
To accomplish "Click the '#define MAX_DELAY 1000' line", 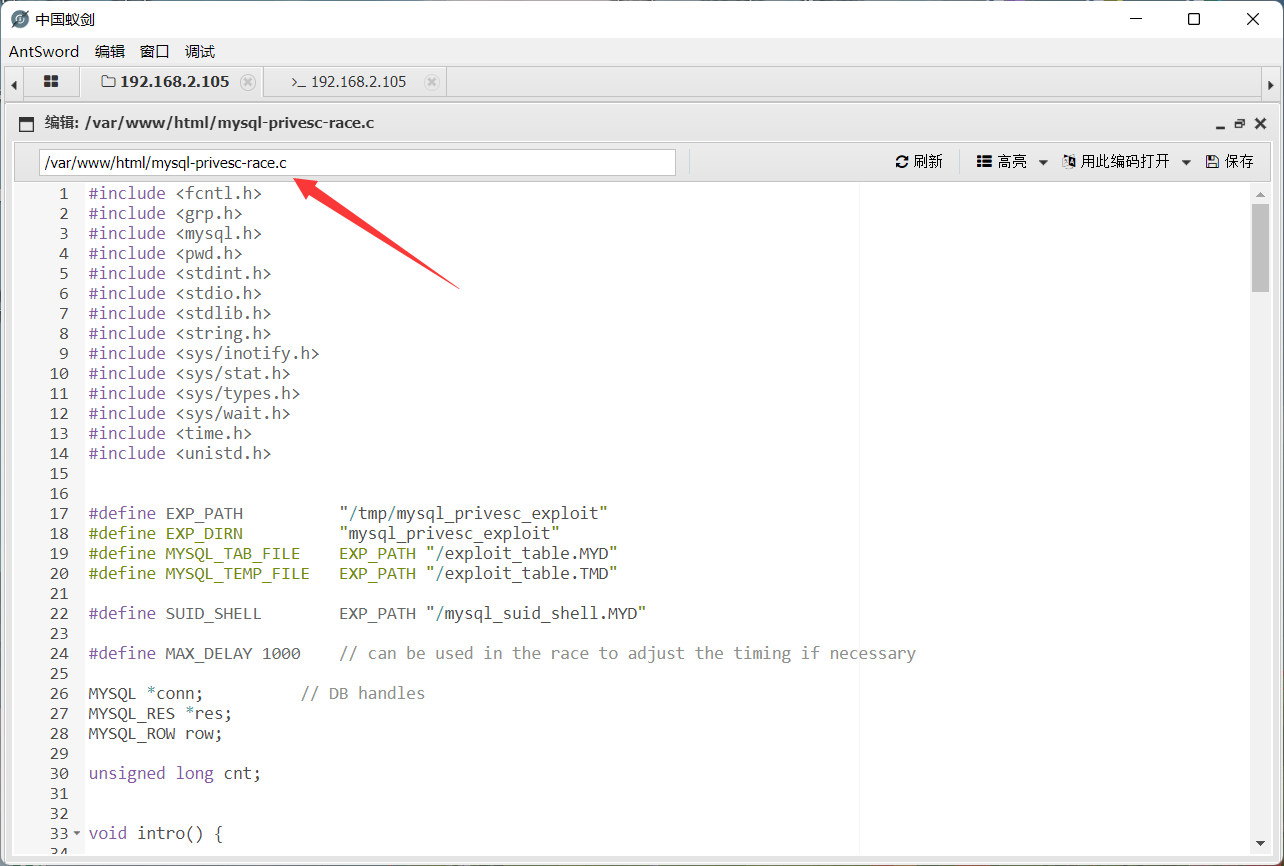I will [x=502, y=653].
